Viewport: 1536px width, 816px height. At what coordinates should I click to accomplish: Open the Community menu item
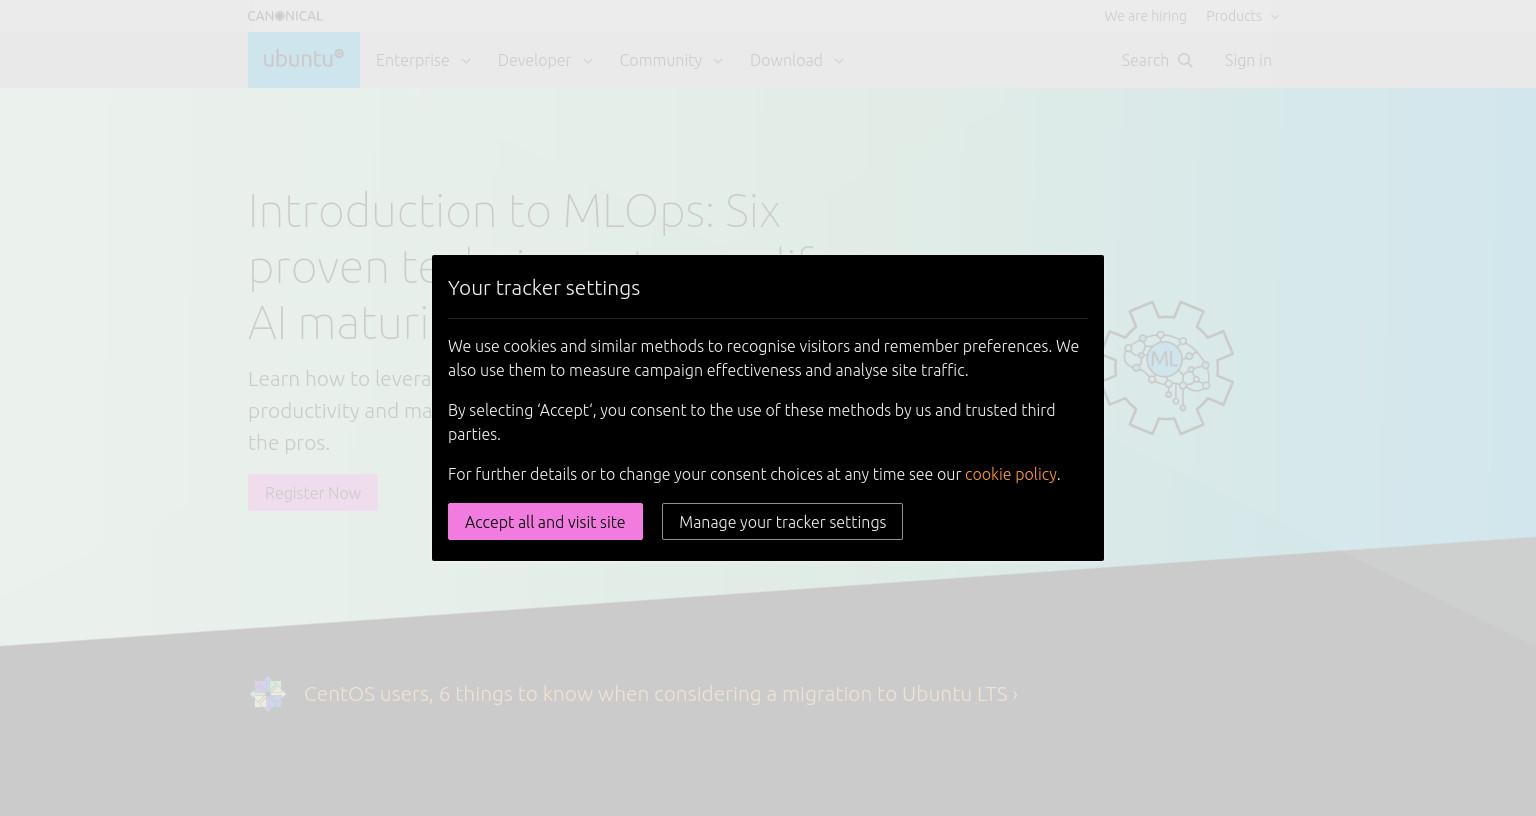point(661,60)
